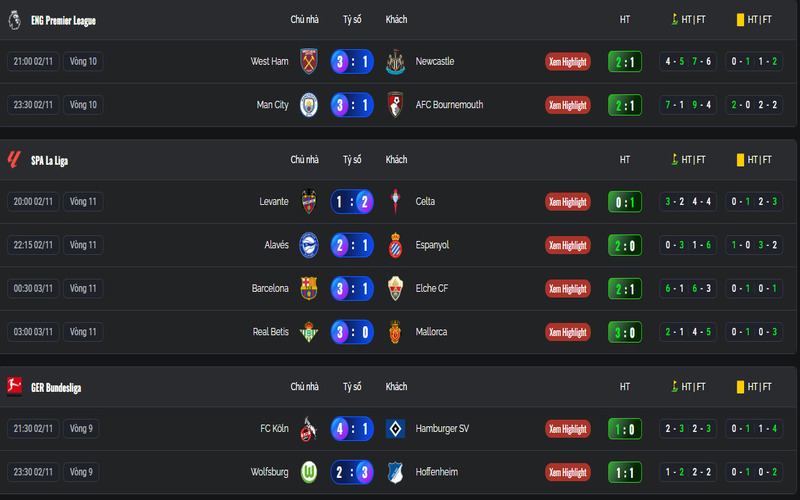Click the Elche CF club crest
Viewport: 800px width, 500px height.
tap(396, 289)
